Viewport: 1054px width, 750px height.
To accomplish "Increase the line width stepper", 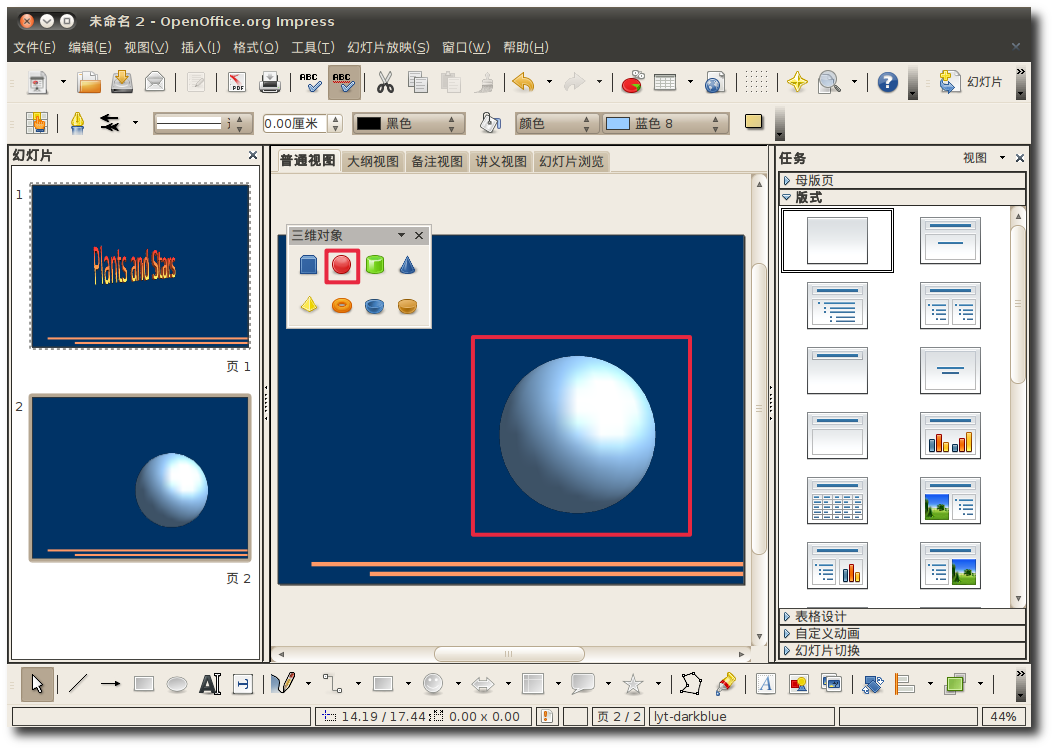I will click(x=335, y=119).
